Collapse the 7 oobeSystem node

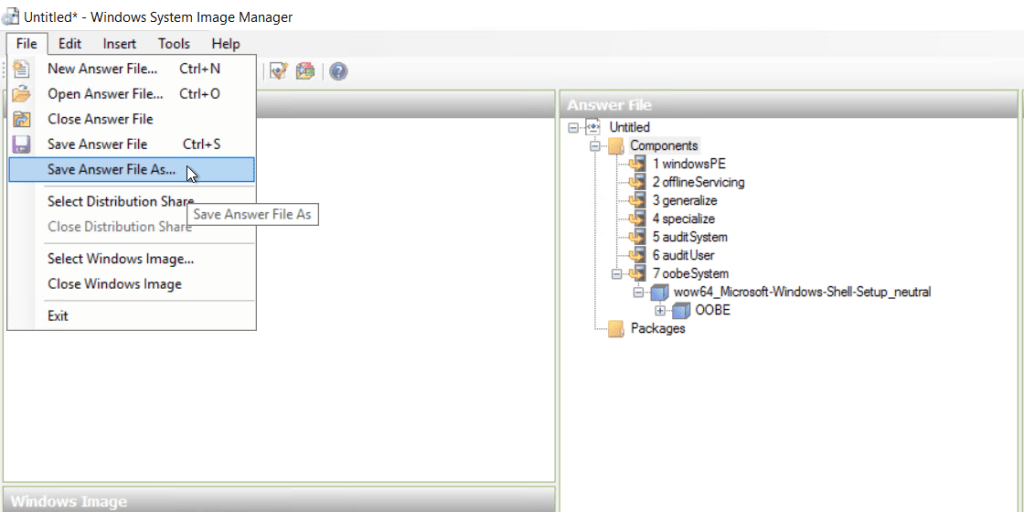click(x=616, y=273)
